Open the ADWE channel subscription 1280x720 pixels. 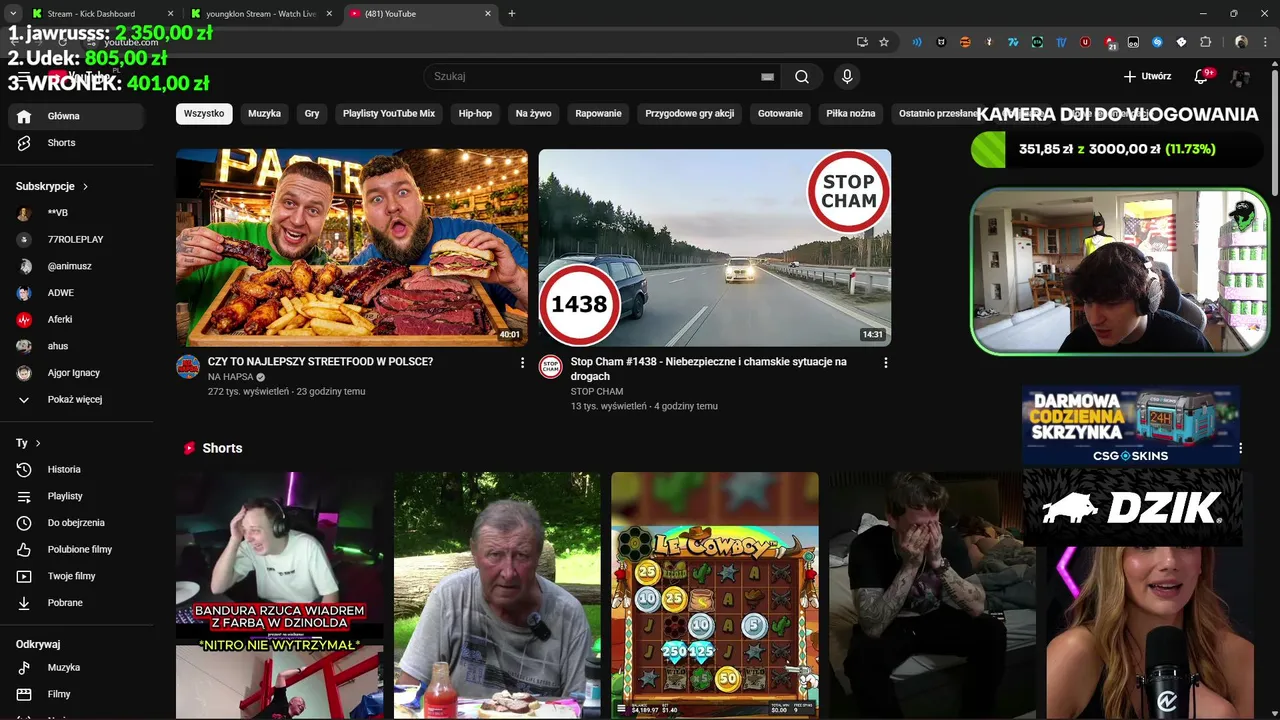coord(78,293)
